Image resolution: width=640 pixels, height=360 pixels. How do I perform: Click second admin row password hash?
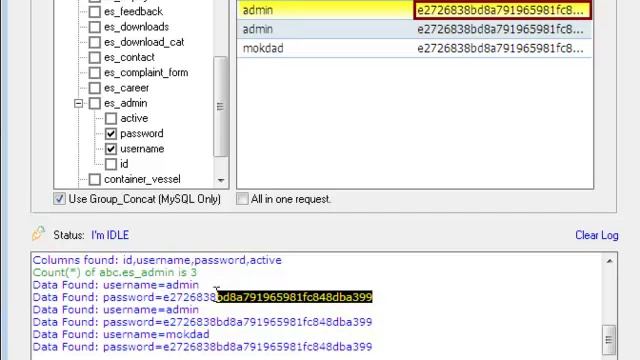click(500, 29)
